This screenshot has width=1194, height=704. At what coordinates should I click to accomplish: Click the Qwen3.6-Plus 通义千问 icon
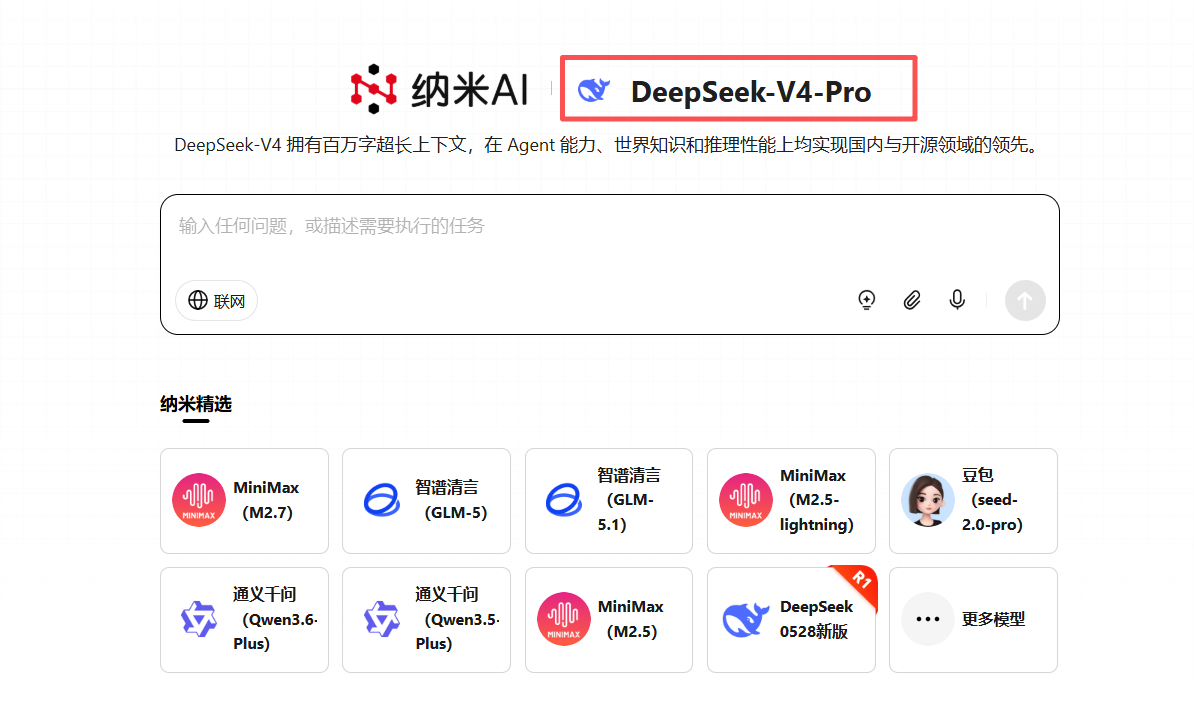click(199, 619)
